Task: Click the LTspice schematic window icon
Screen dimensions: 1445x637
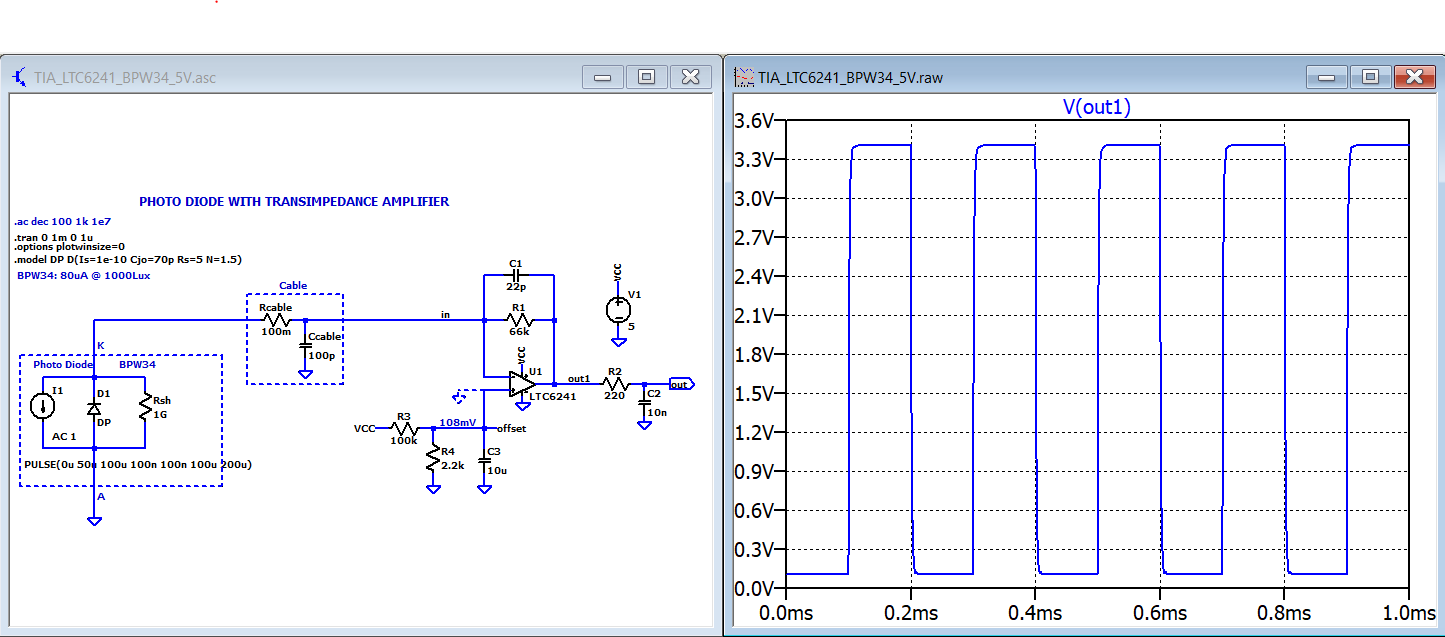Action: [x=21, y=77]
